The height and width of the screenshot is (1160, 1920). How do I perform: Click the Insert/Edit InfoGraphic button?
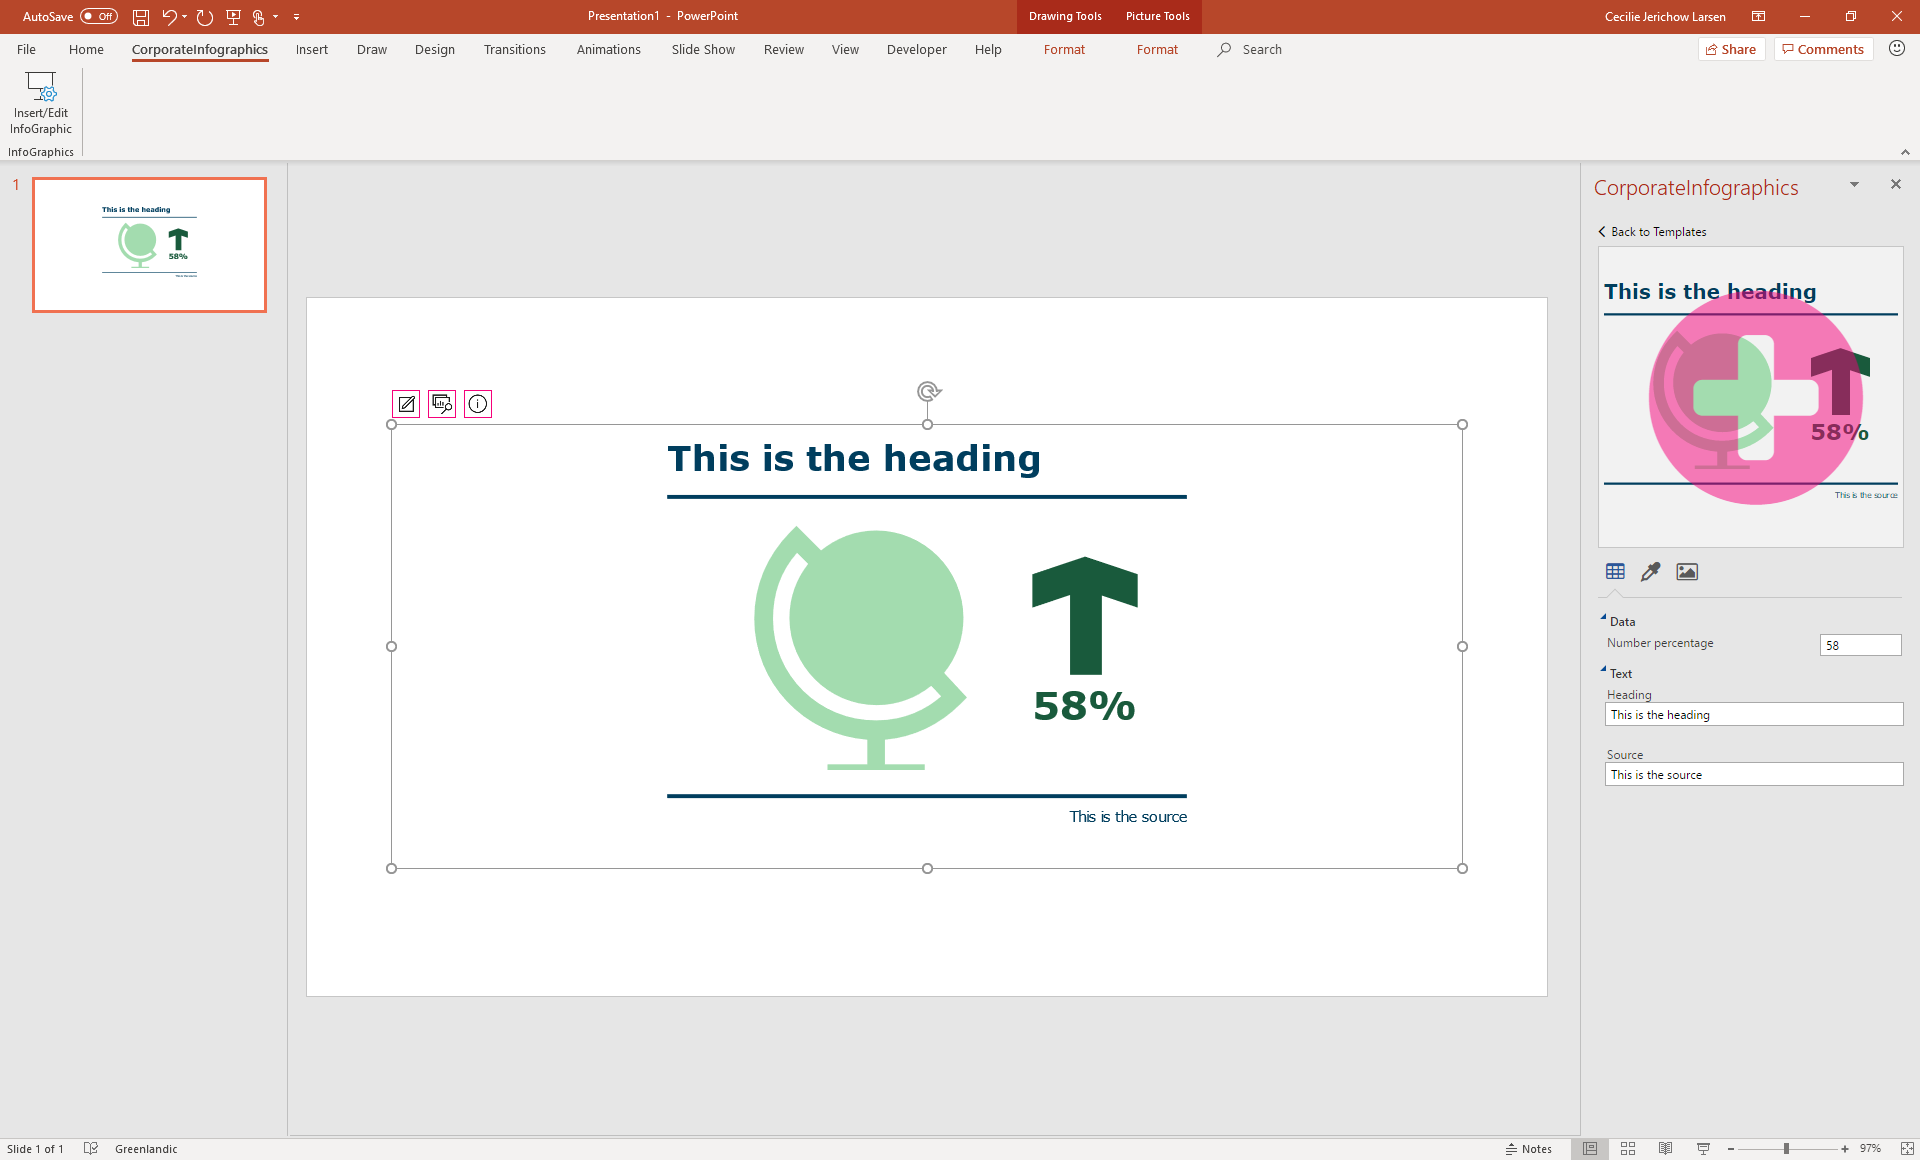(x=41, y=103)
